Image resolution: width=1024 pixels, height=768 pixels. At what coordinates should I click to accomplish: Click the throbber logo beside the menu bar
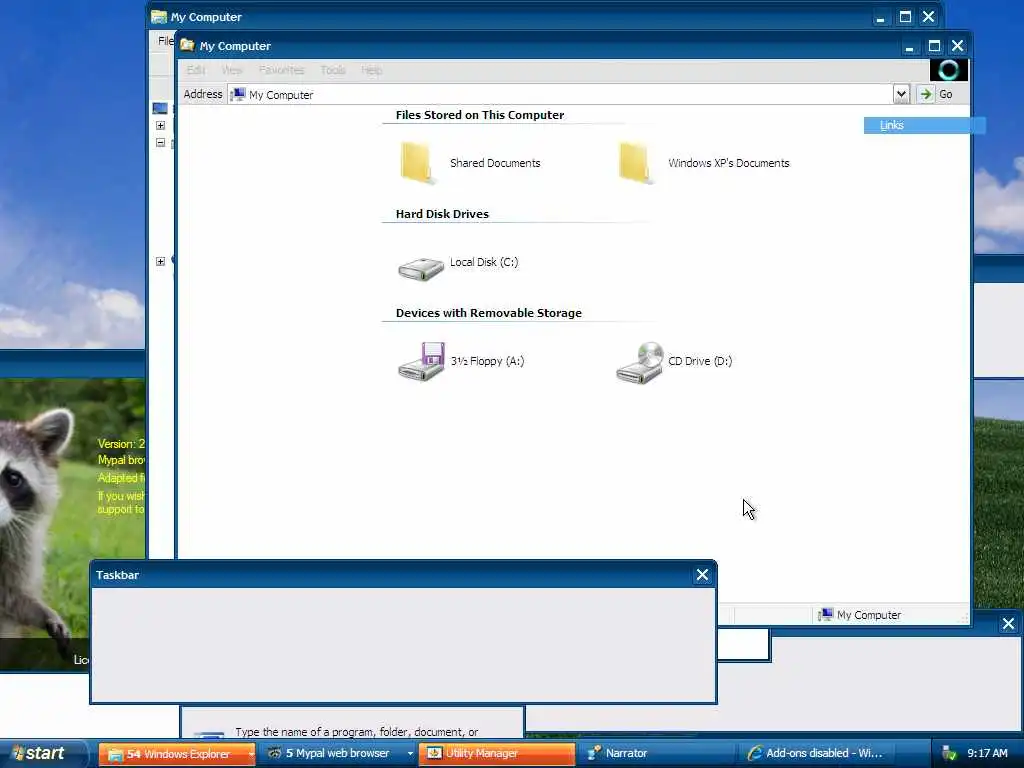coord(948,70)
